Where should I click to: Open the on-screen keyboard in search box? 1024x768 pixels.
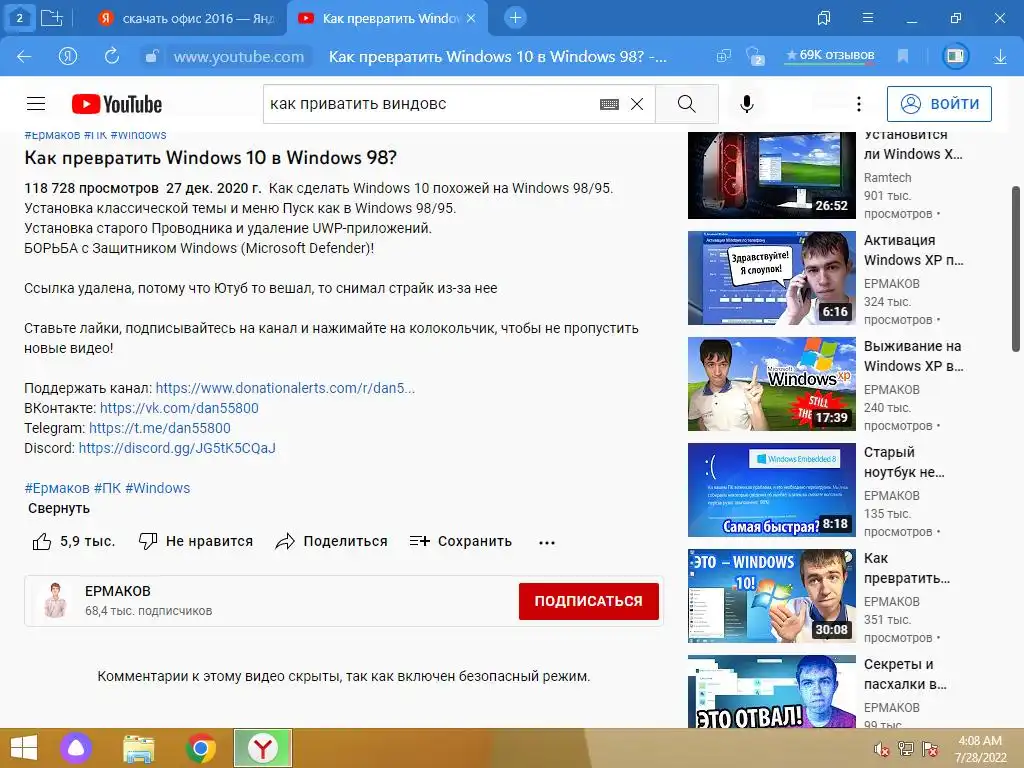coord(609,104)
